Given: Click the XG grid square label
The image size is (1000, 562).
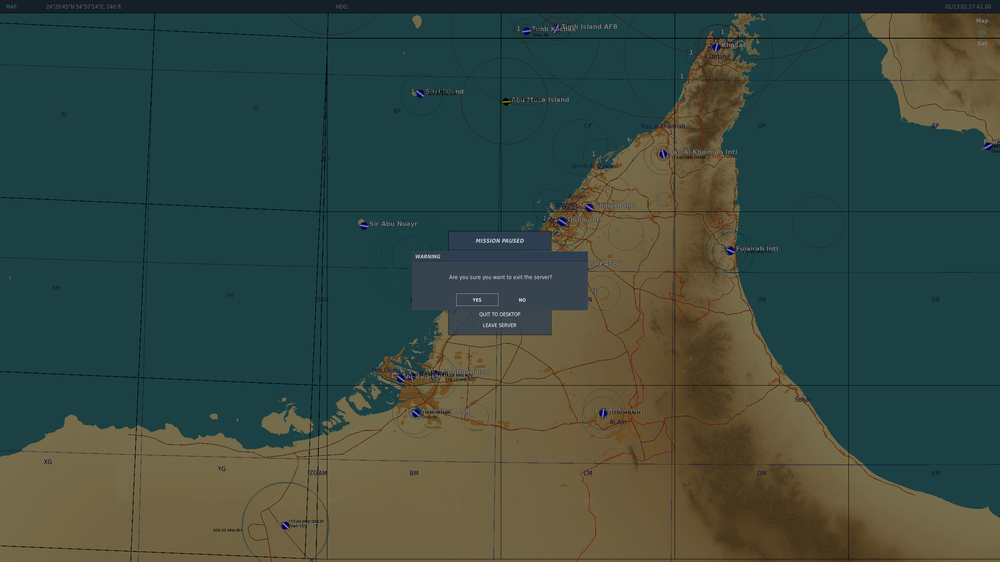Looking at the screenshot, I should [x=48, y=462].
